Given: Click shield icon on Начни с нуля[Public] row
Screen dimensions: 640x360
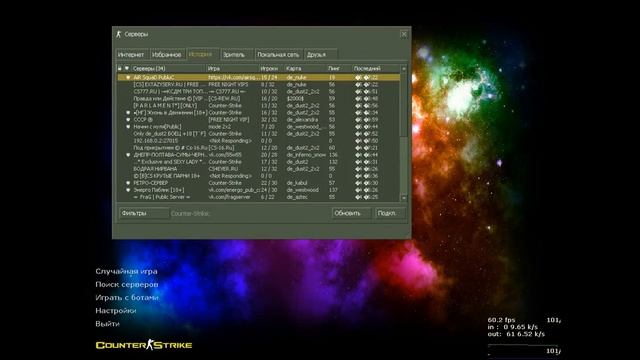Looking at the screenshot, I should 128,127.
